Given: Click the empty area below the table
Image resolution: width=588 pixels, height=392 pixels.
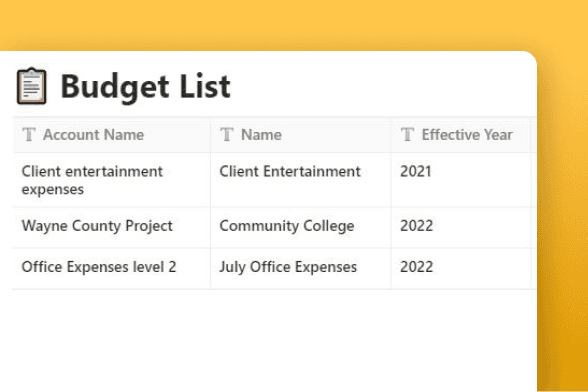Looking at the screenshot, I should [268, 341].
